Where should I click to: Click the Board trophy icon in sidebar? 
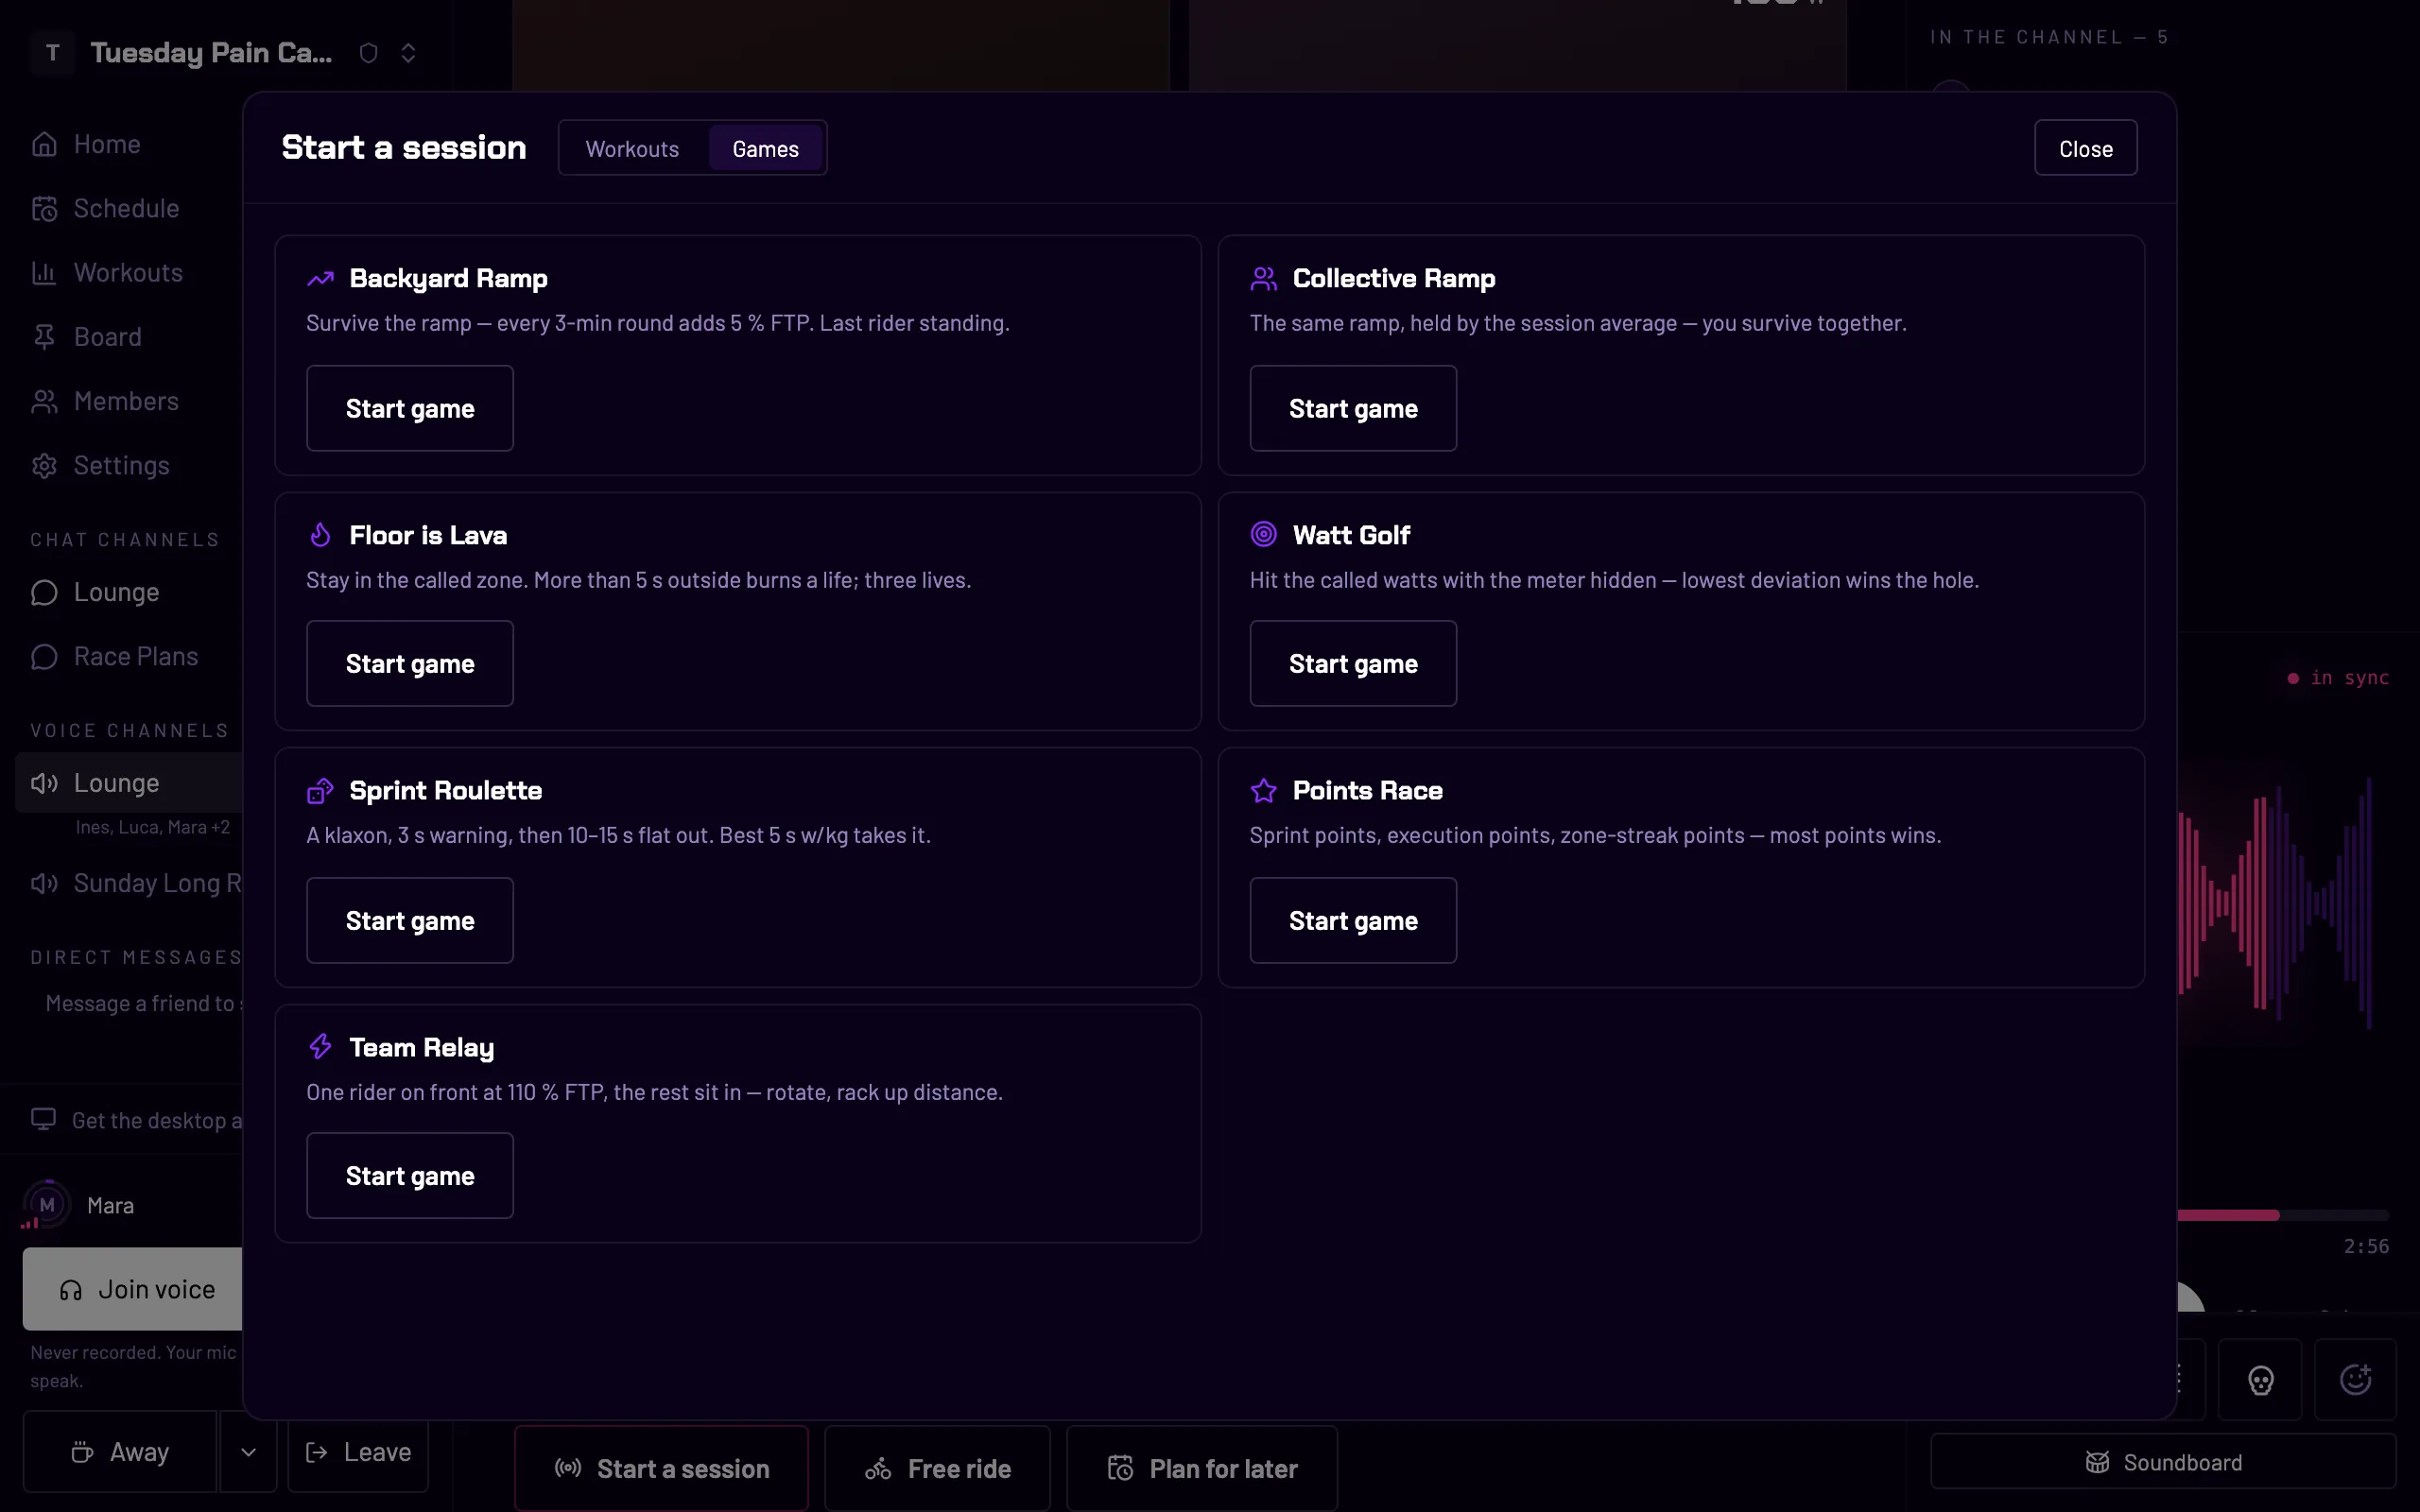[44, 337]
